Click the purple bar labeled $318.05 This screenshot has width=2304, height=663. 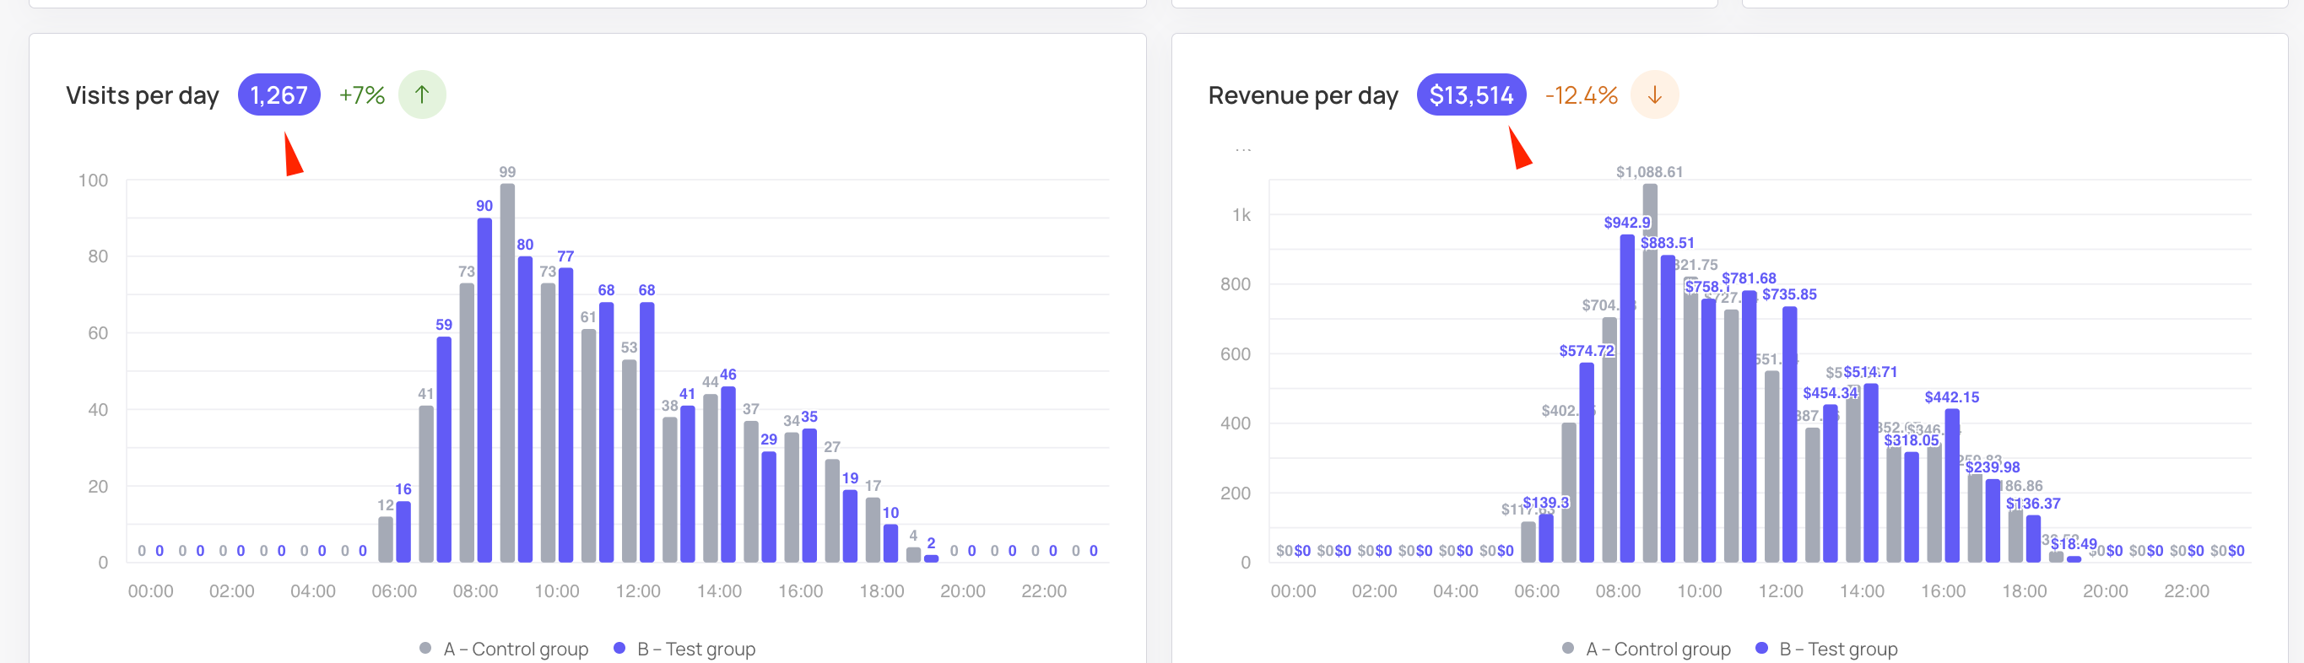point(1912,507)
